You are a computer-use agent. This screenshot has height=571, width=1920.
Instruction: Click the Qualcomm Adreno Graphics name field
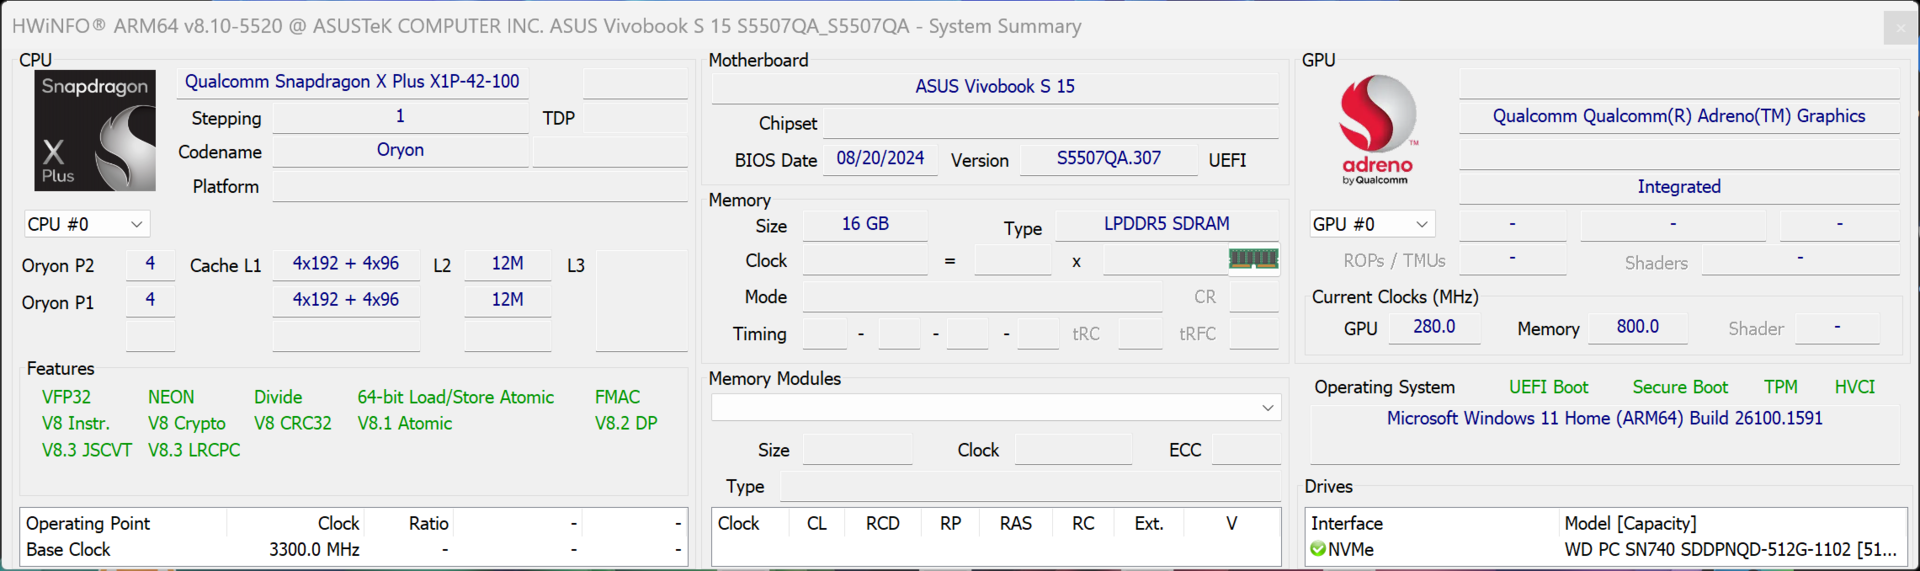click(1678, 116)
